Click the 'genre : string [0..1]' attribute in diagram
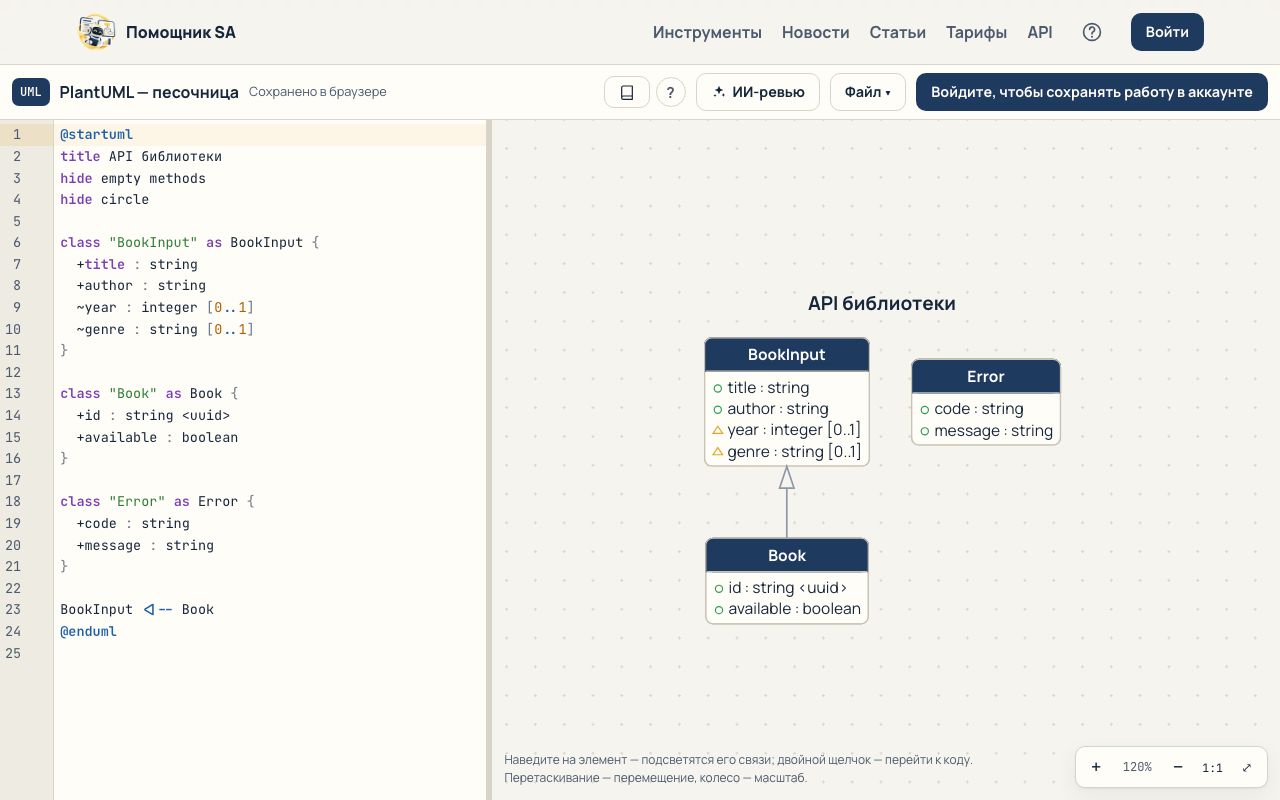1280x800 pixels. pos(787,452)
